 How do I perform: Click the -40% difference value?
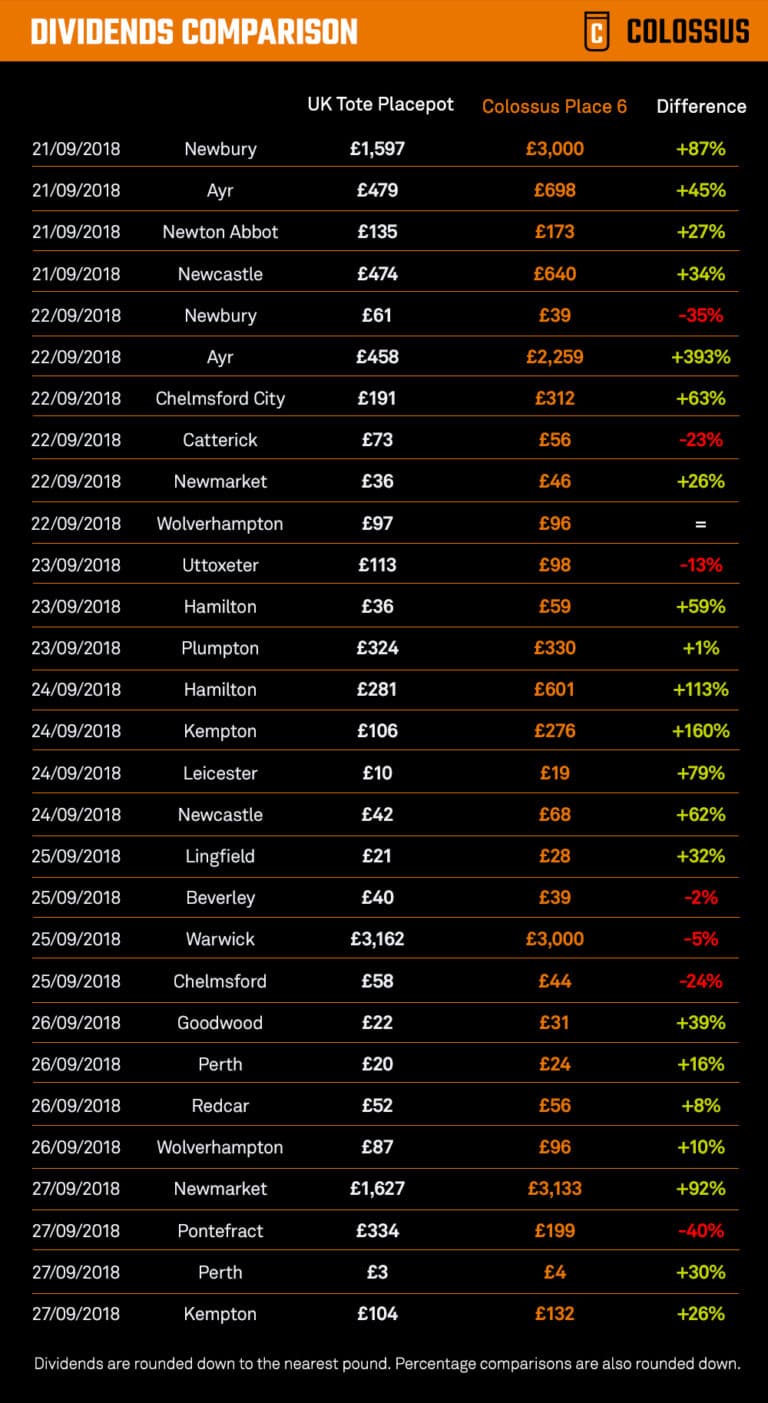pyautogui.click(x=701, y=1231)
